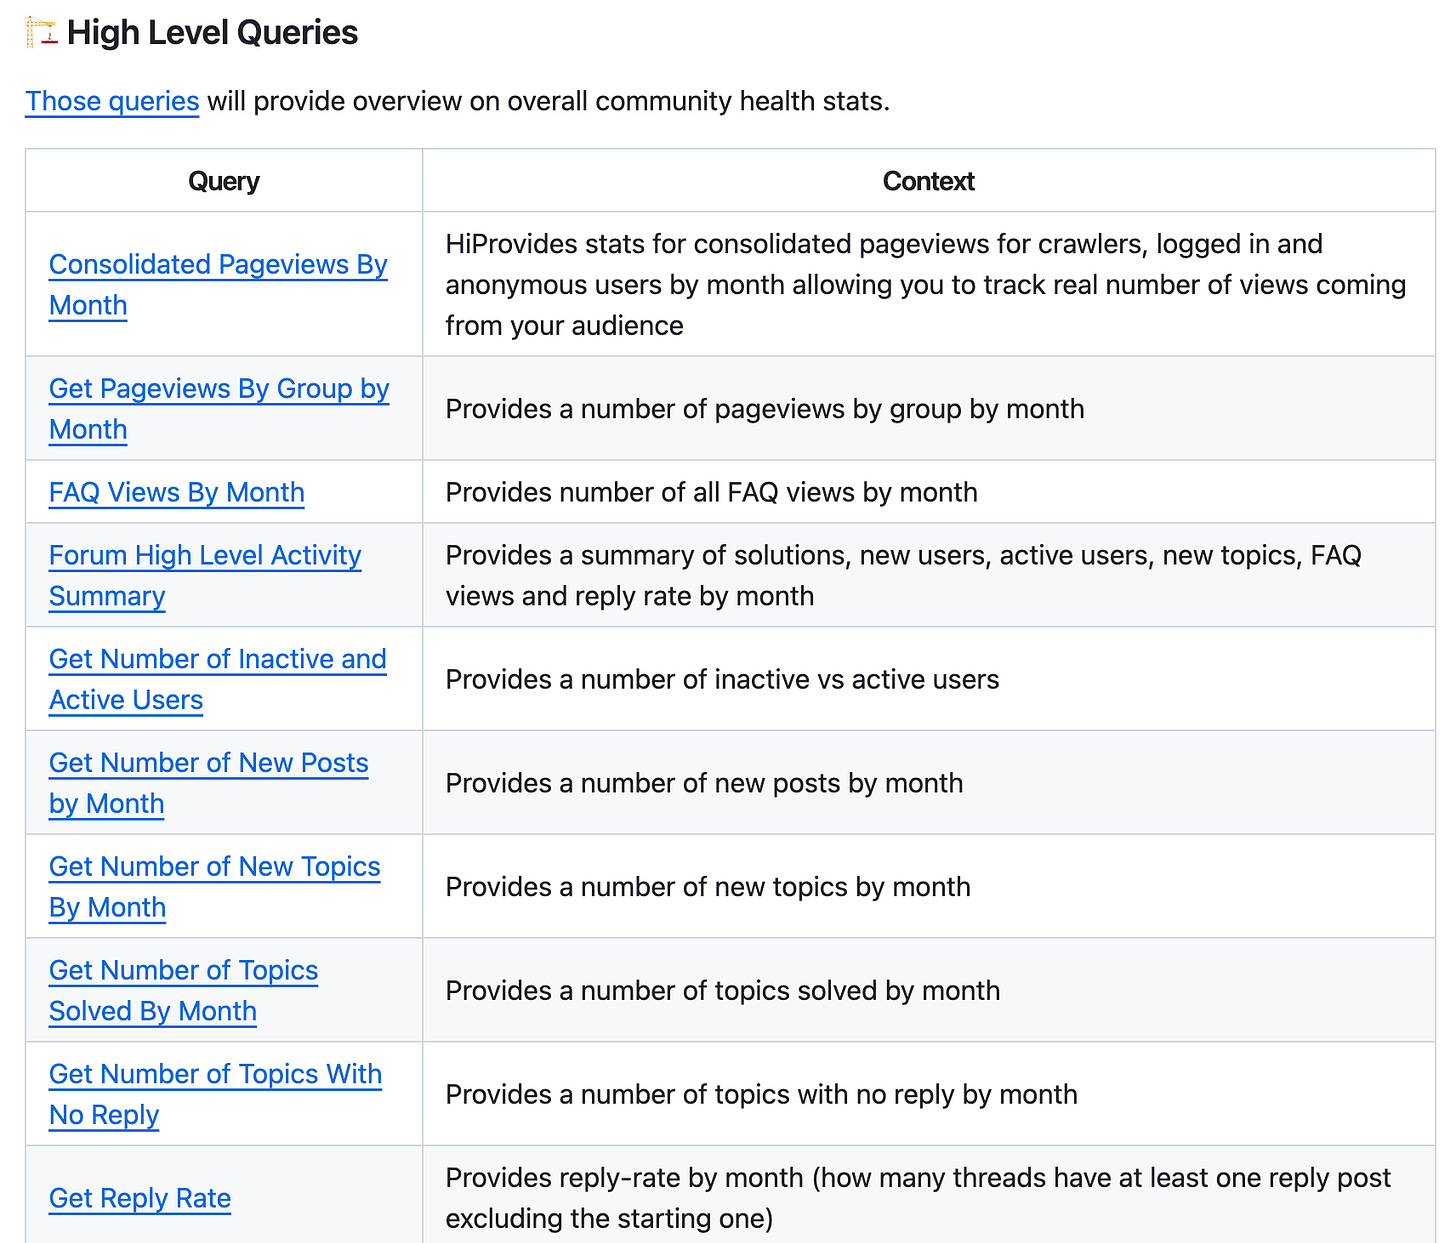Click the 'Context' column header
1456x1243 pixels.
pyautogui.click(x=928, y=181)
